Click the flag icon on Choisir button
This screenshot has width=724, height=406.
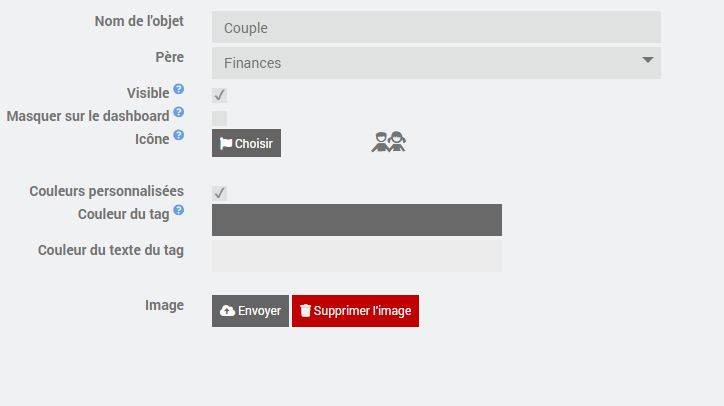click(x=226, y=144)
